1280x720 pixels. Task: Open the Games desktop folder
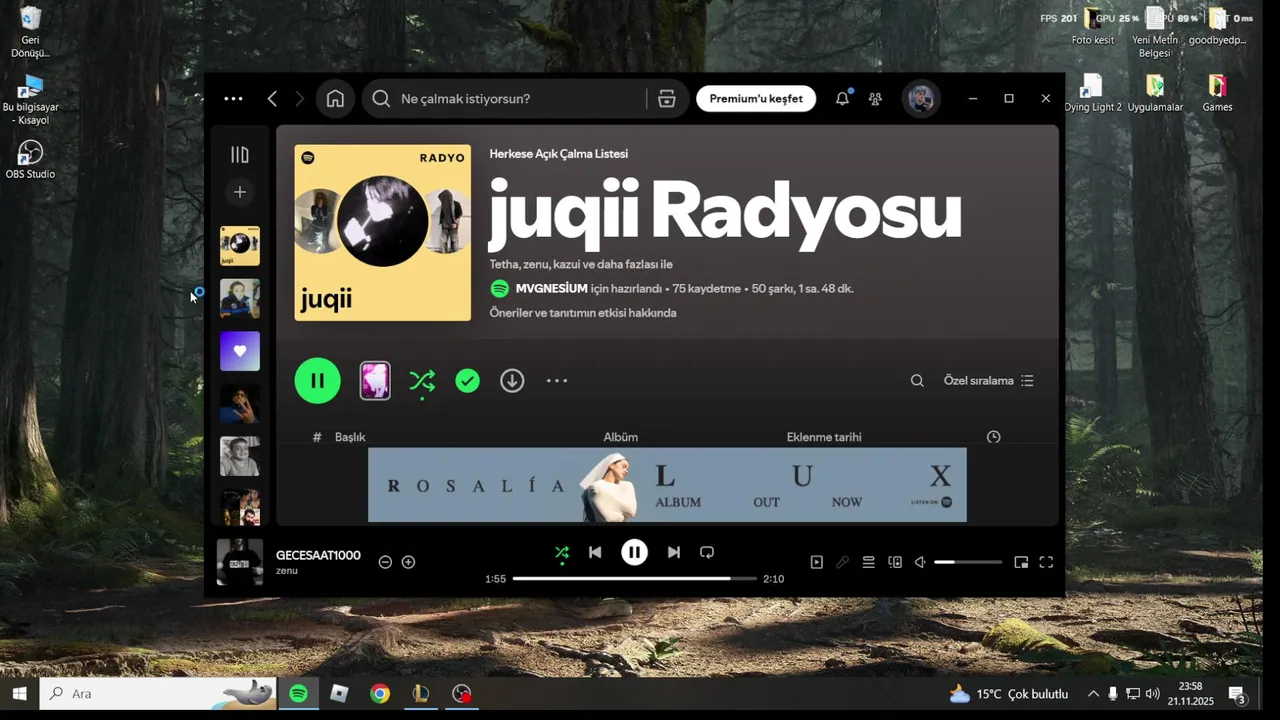1217,93
